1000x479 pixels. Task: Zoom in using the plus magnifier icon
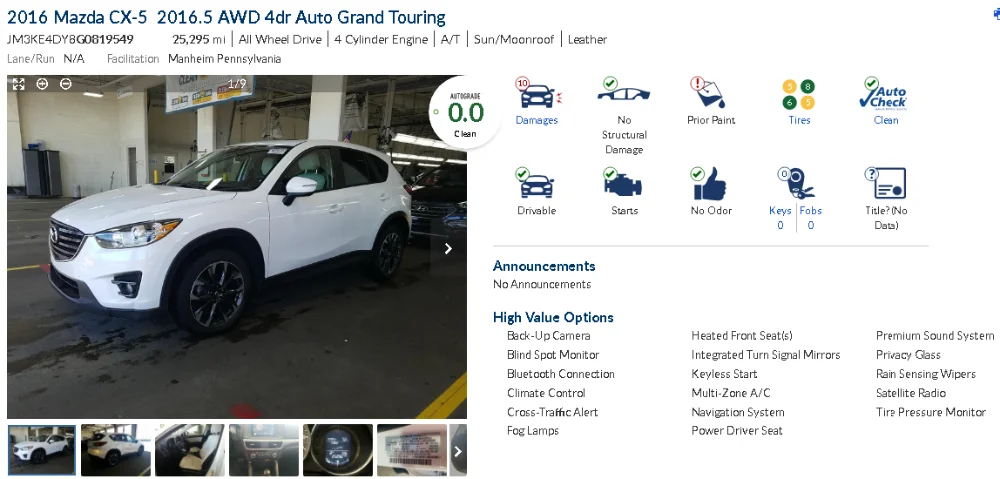[42, 84]
